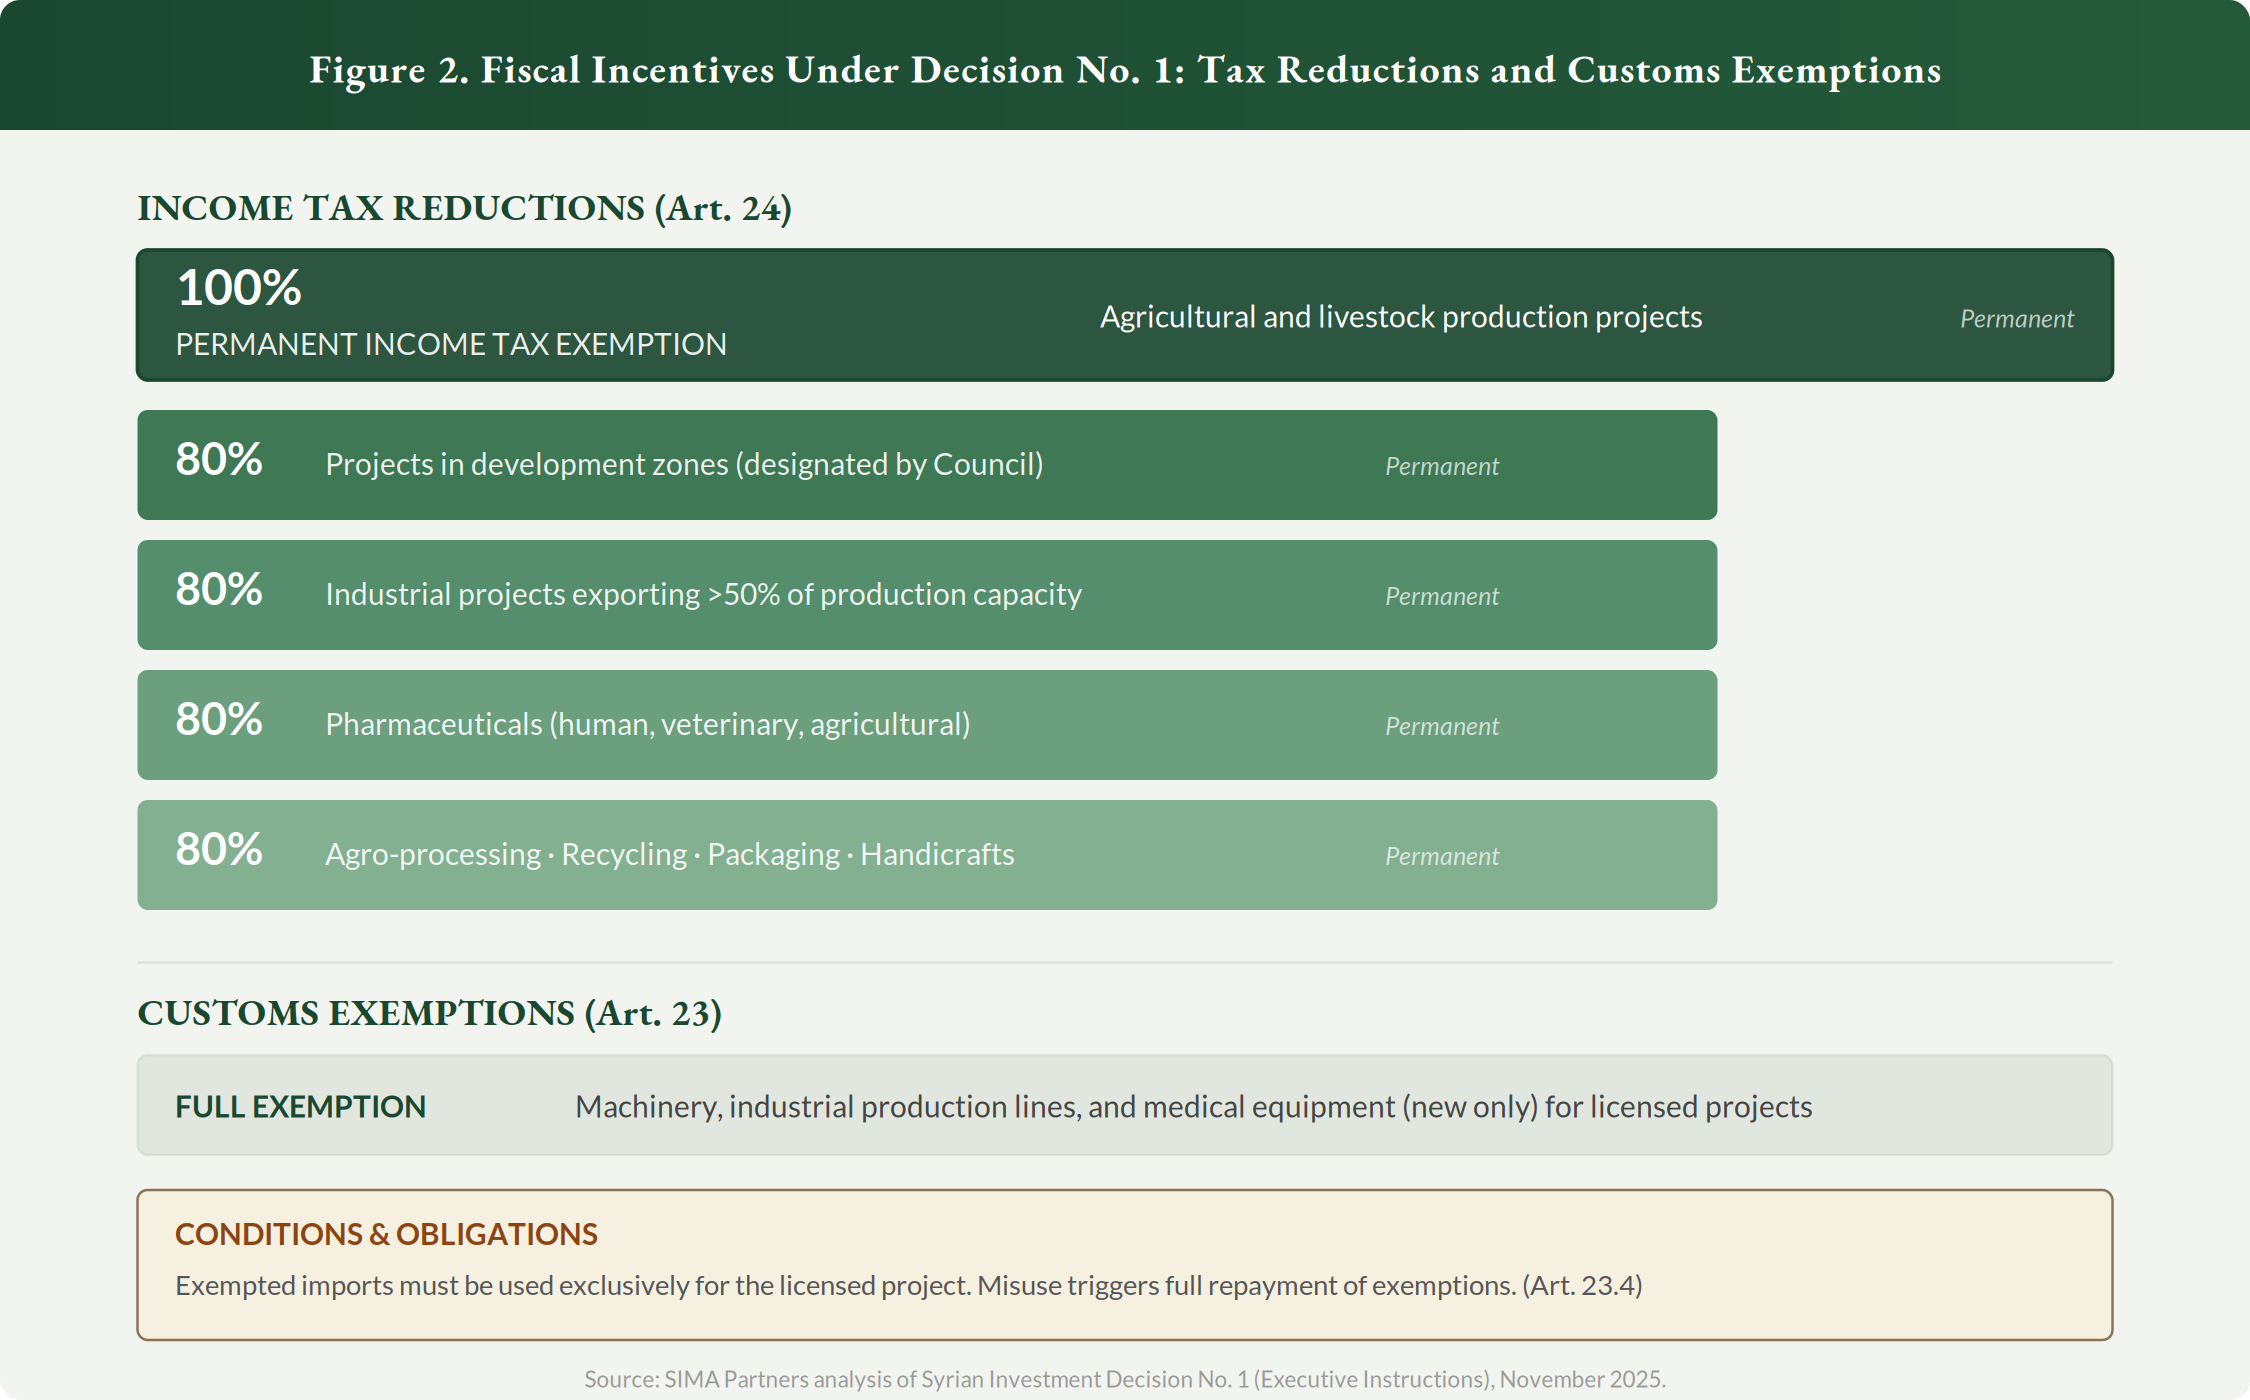Screen dimensions: 2250x1400
Task: Select the Customs Exemptions section heading
Action: pos(429,1013)
